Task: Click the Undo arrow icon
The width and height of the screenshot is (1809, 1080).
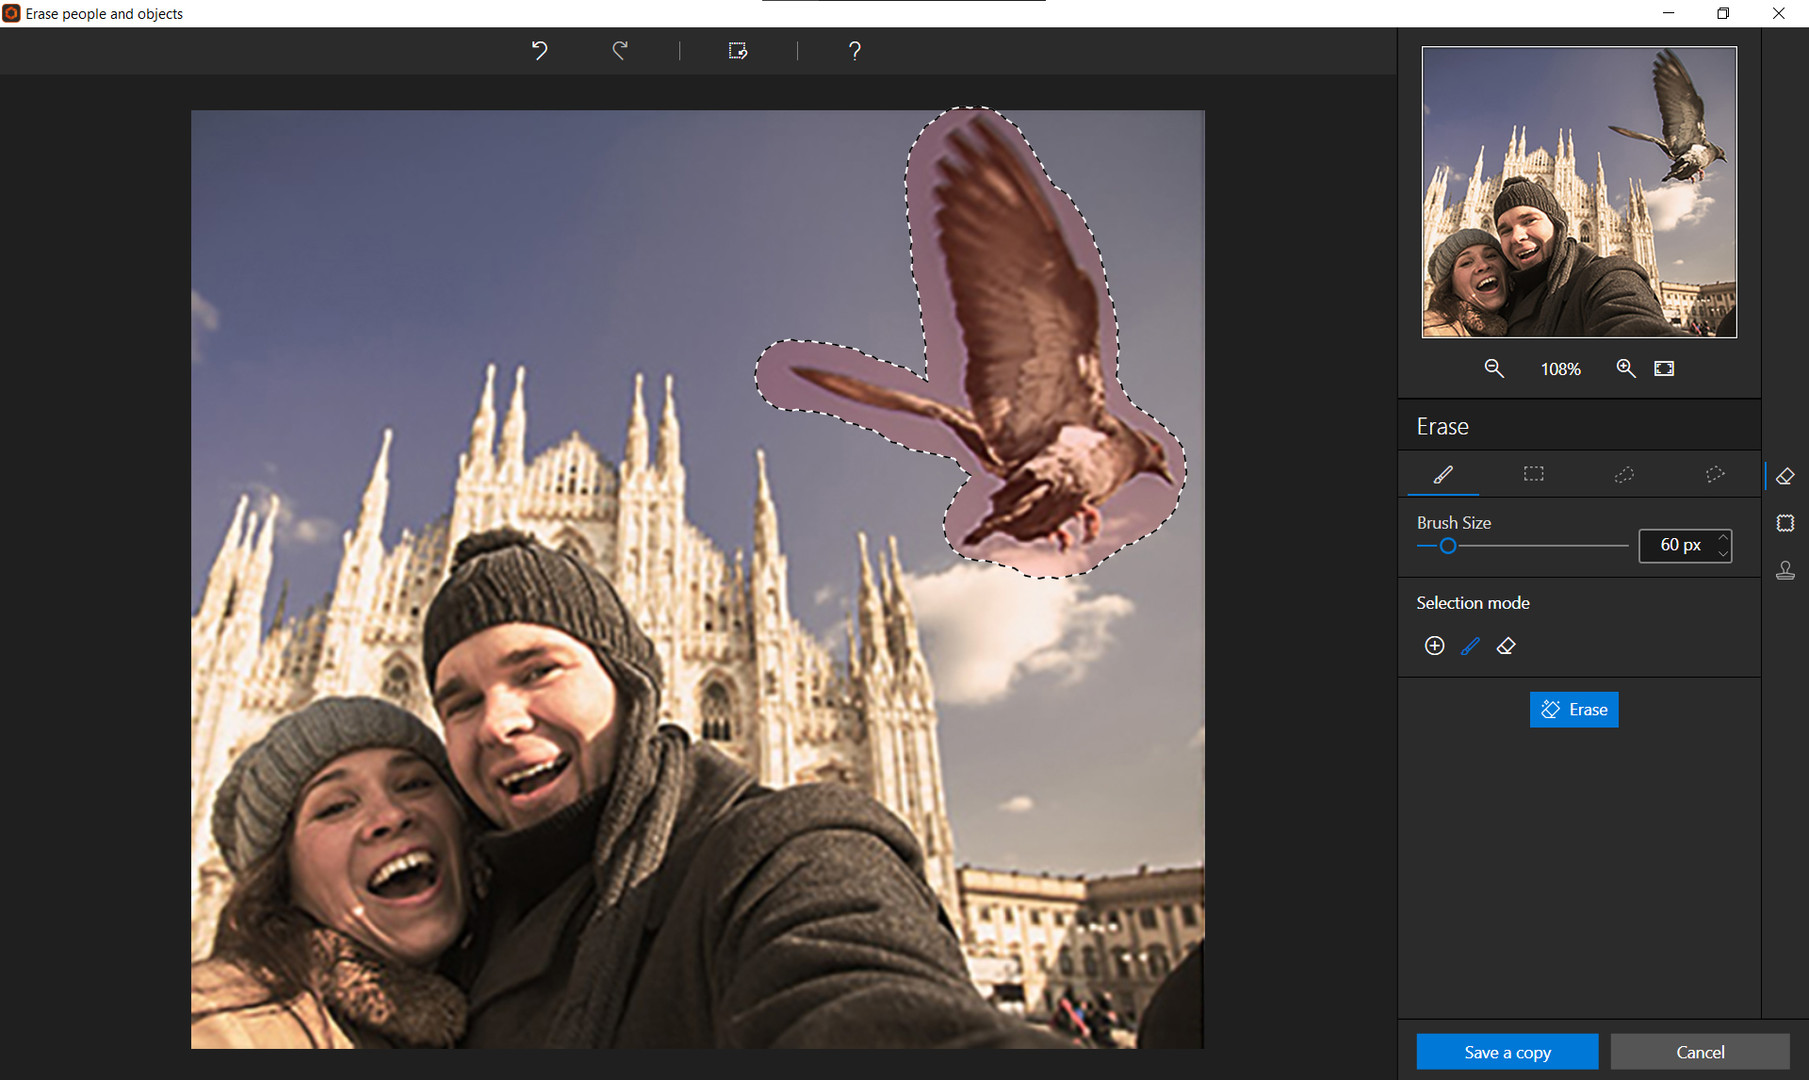Action: pos(539,50)
